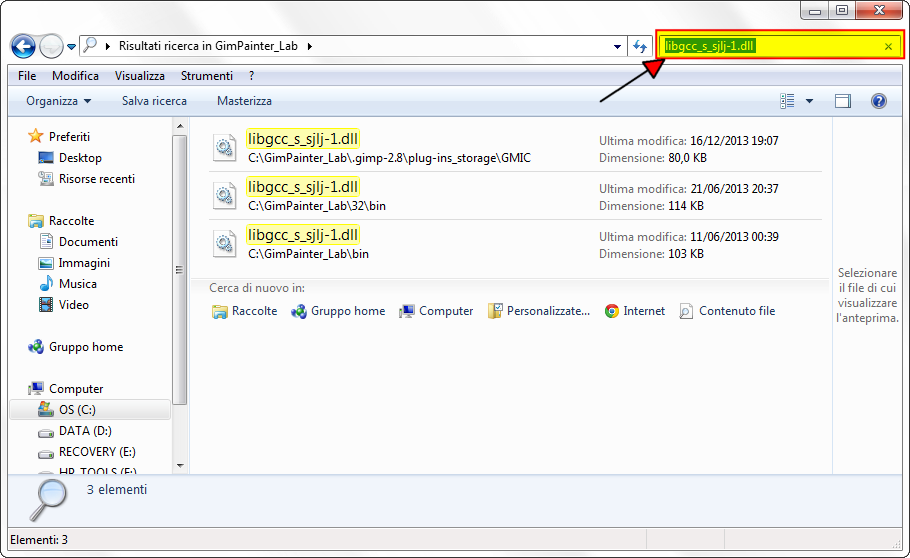Open the Documenti library

88,242
